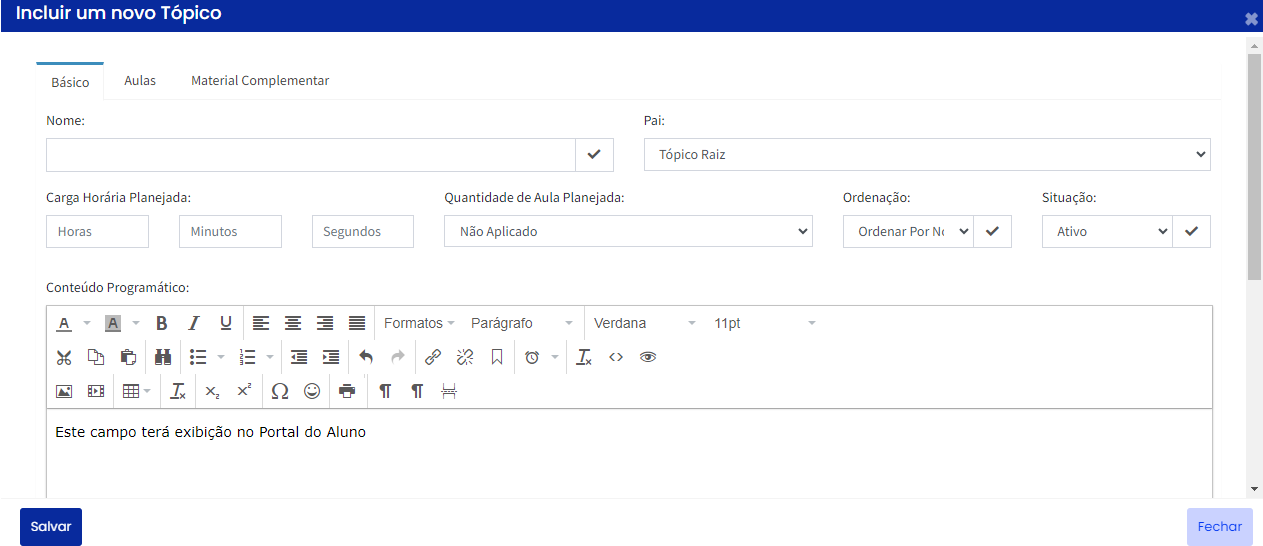Open the Pai dropdown showing Tópico Raiz
This screenshot has width=1263, height=546.
pos(927,155)
